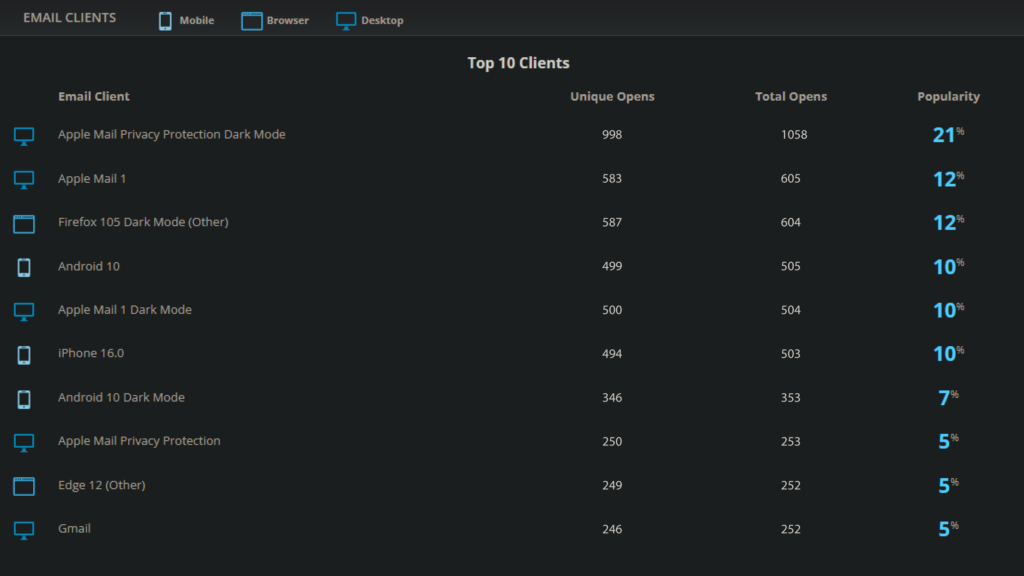Click unique opens value 998
Viewport: 1024px width, 576px height.
(x=612, y=135)
